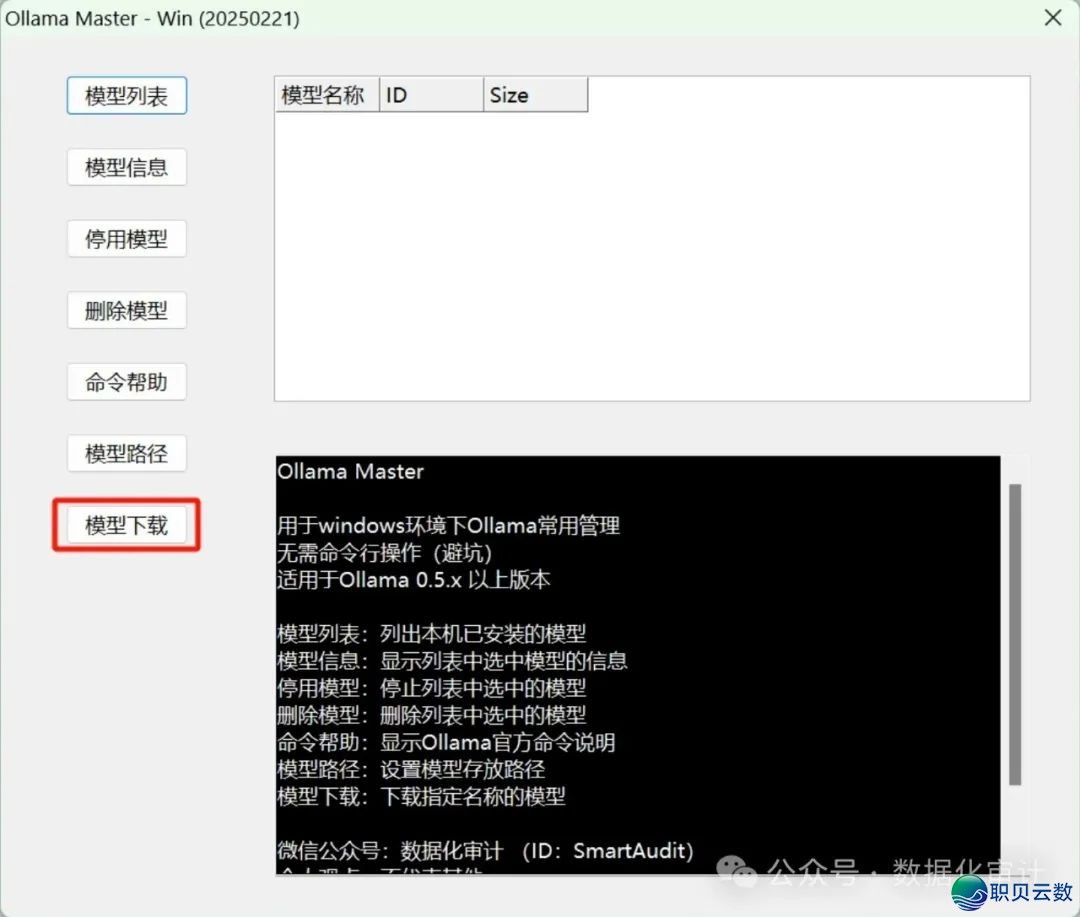
Task: Click the line '模型下载: 下载指定名称的模型'
Action: click(421, 797)
